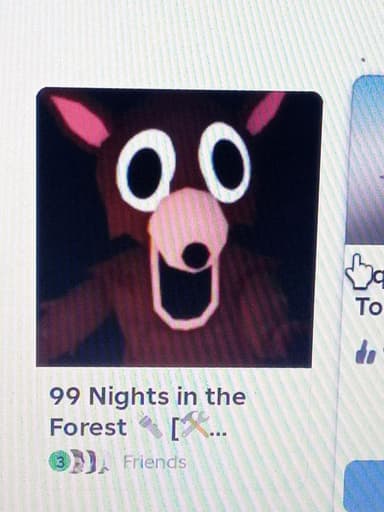Click the deer's left pink ear in the thumbnail

click(x=81, y=121)
